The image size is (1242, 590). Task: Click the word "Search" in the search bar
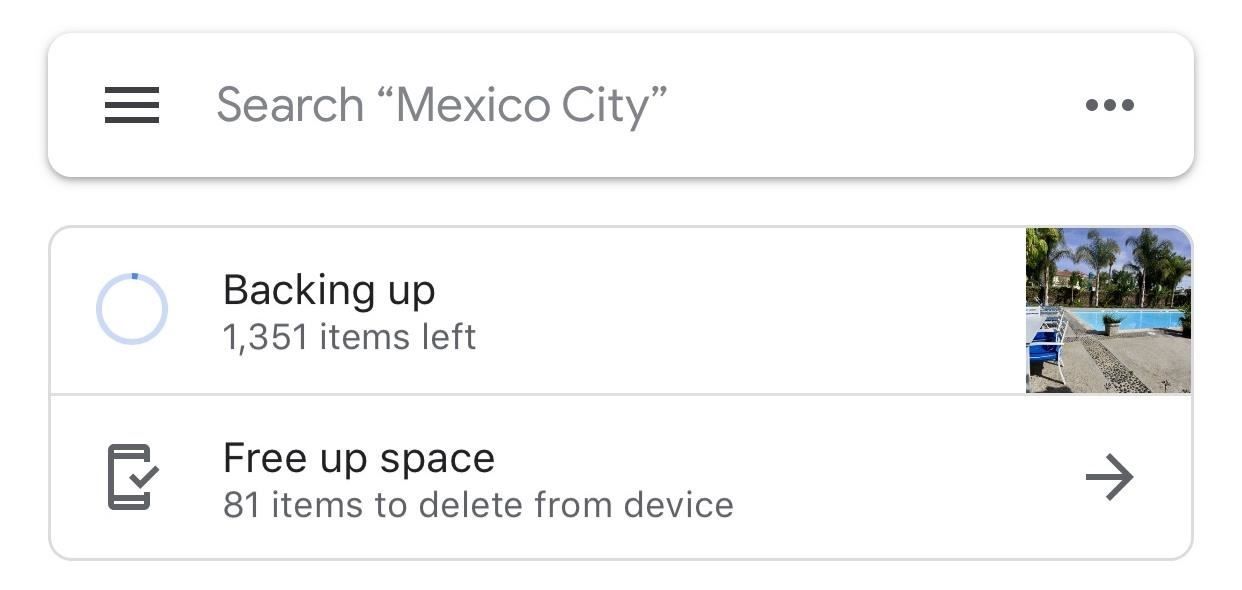pyautogui.click(x=290, y=105)
